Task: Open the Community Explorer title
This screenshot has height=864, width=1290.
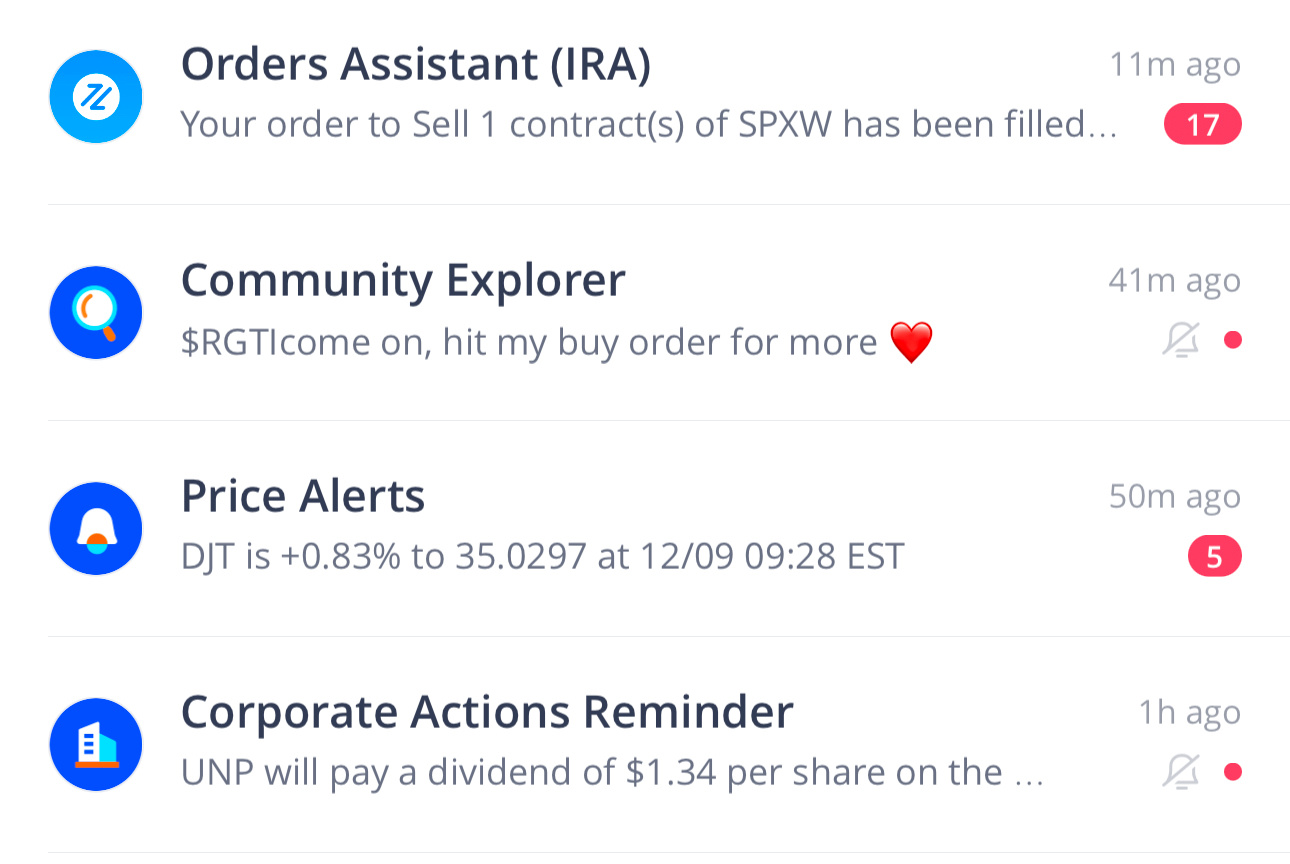Action: [x=402, y=281]
